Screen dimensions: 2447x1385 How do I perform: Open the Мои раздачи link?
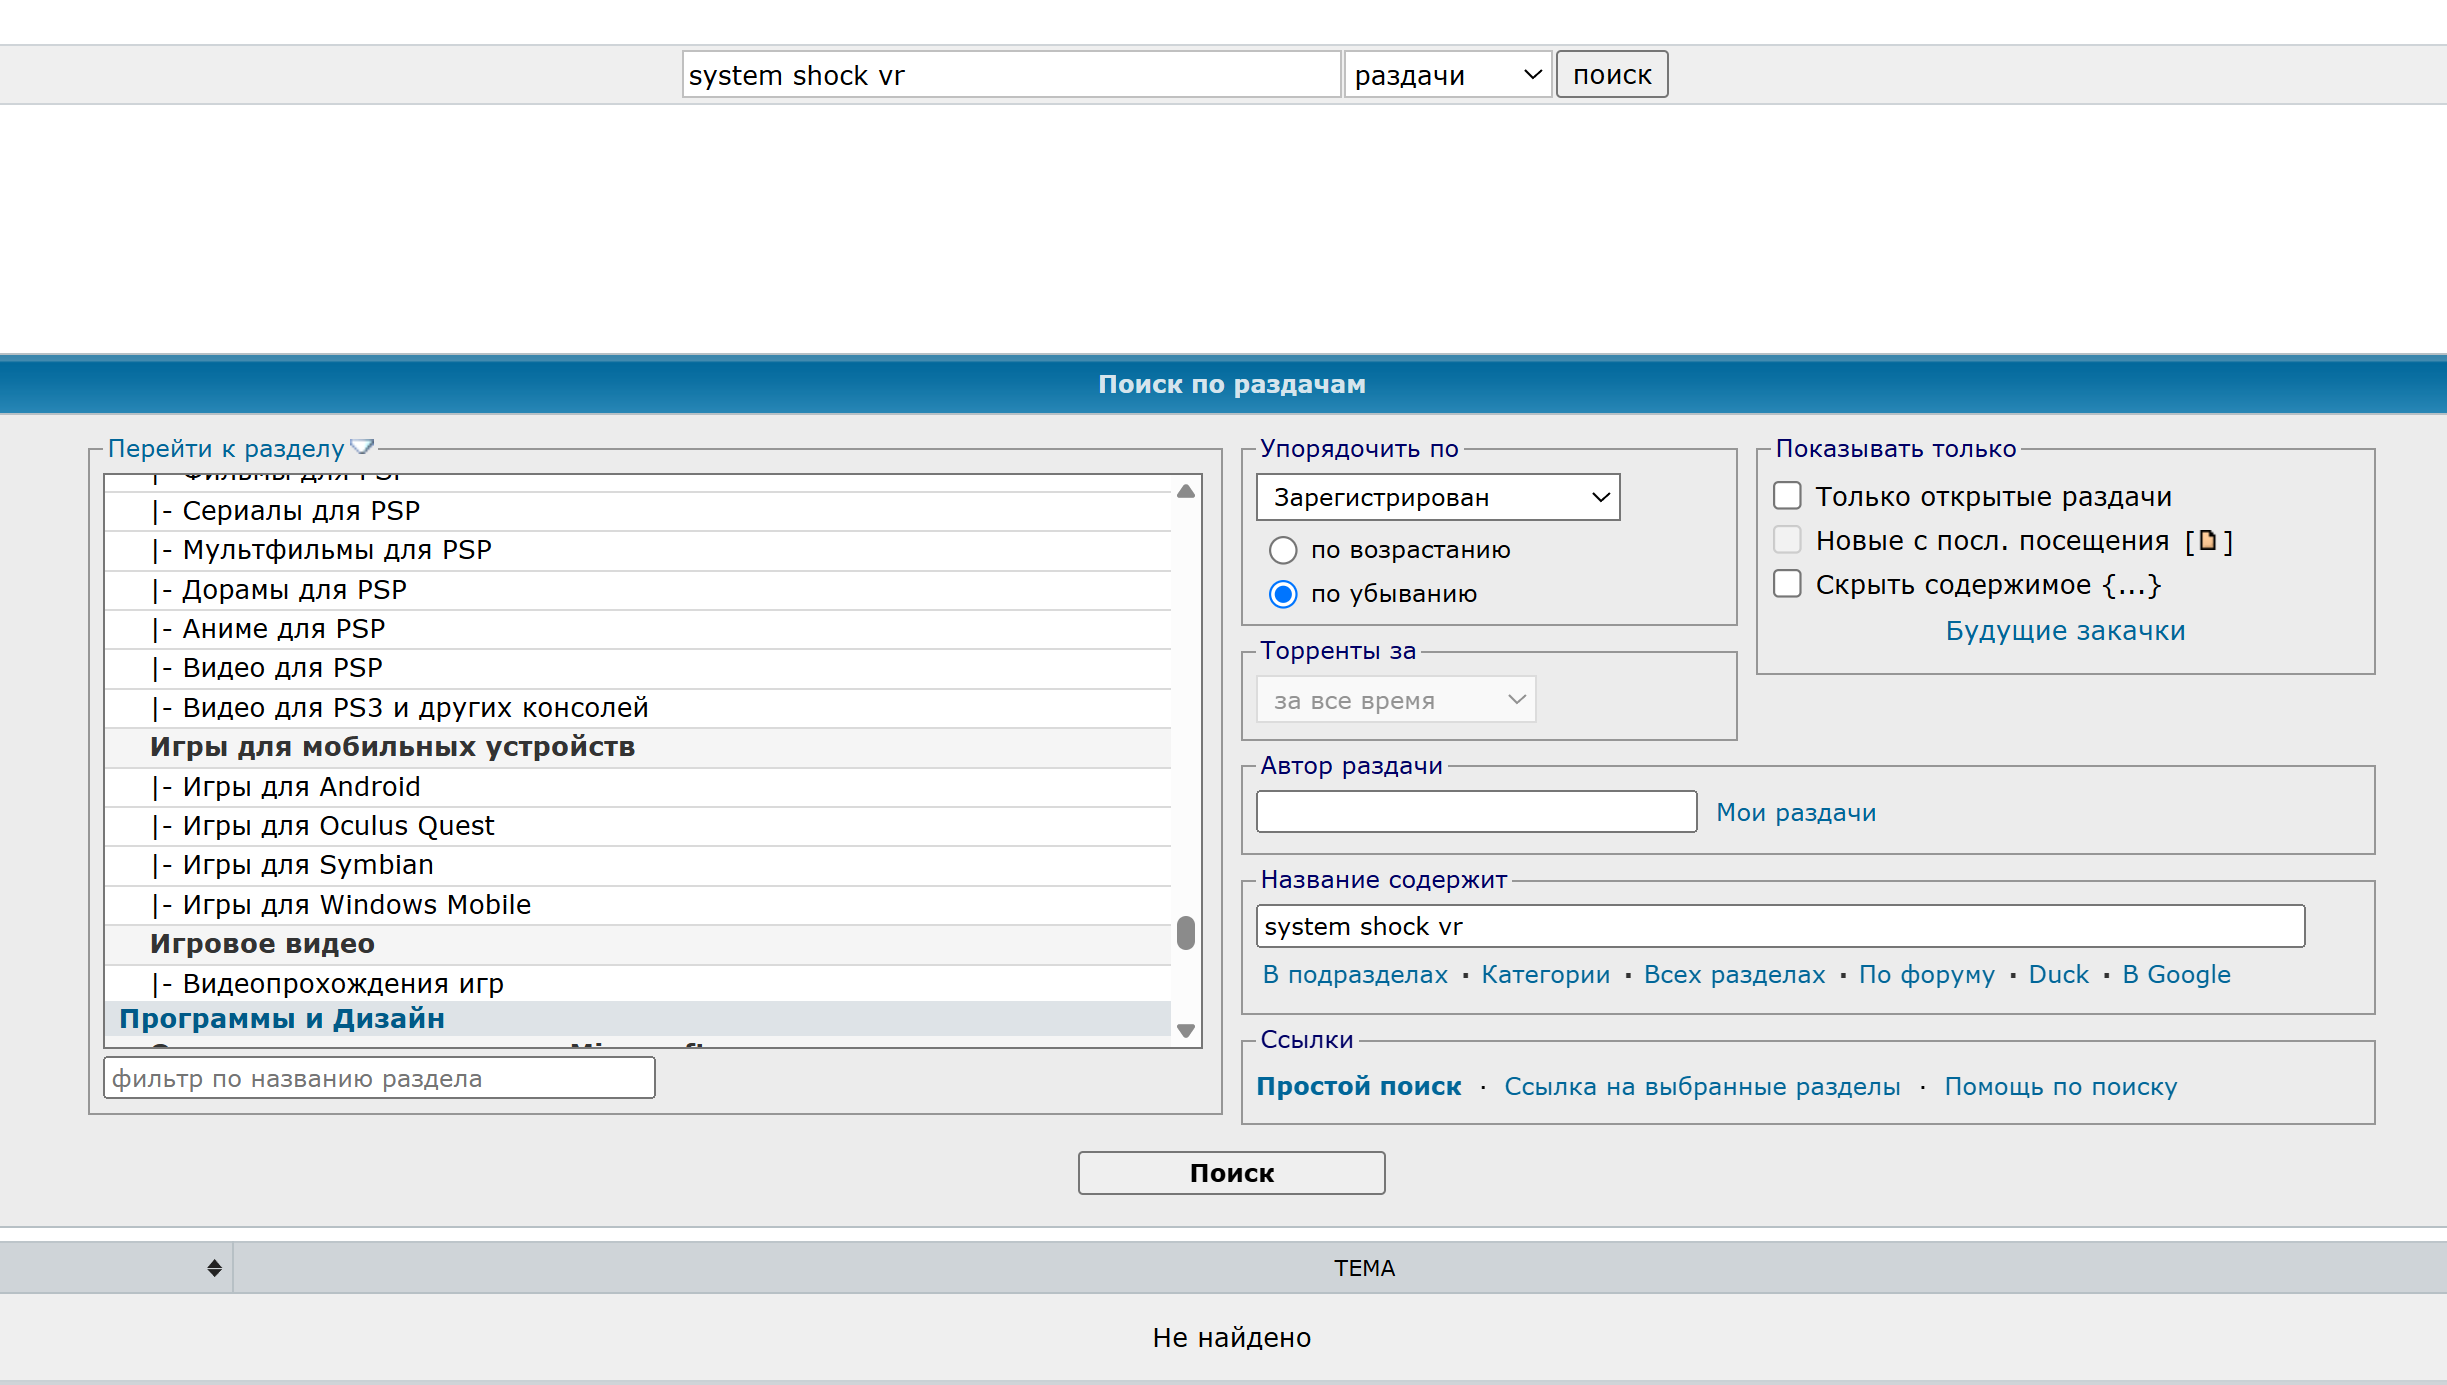click(x=1796, y=812)
